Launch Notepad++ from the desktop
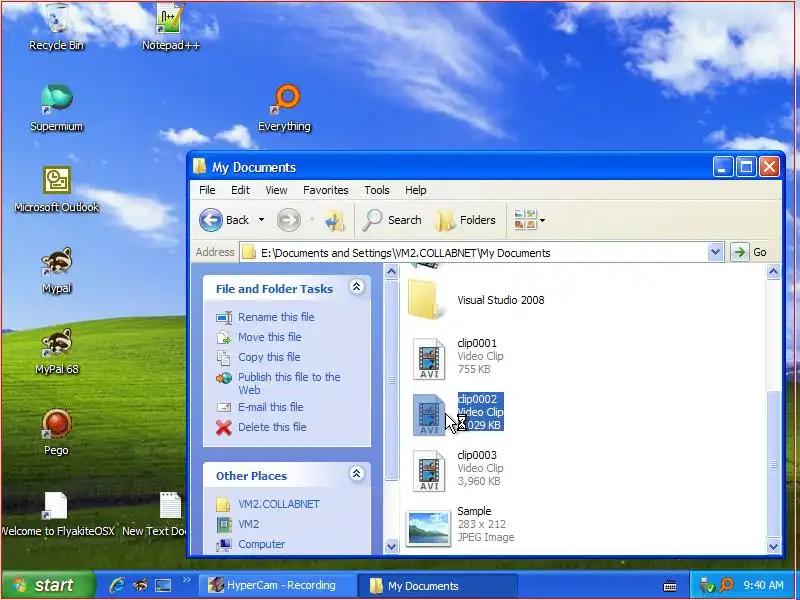 tap(170, 27)
